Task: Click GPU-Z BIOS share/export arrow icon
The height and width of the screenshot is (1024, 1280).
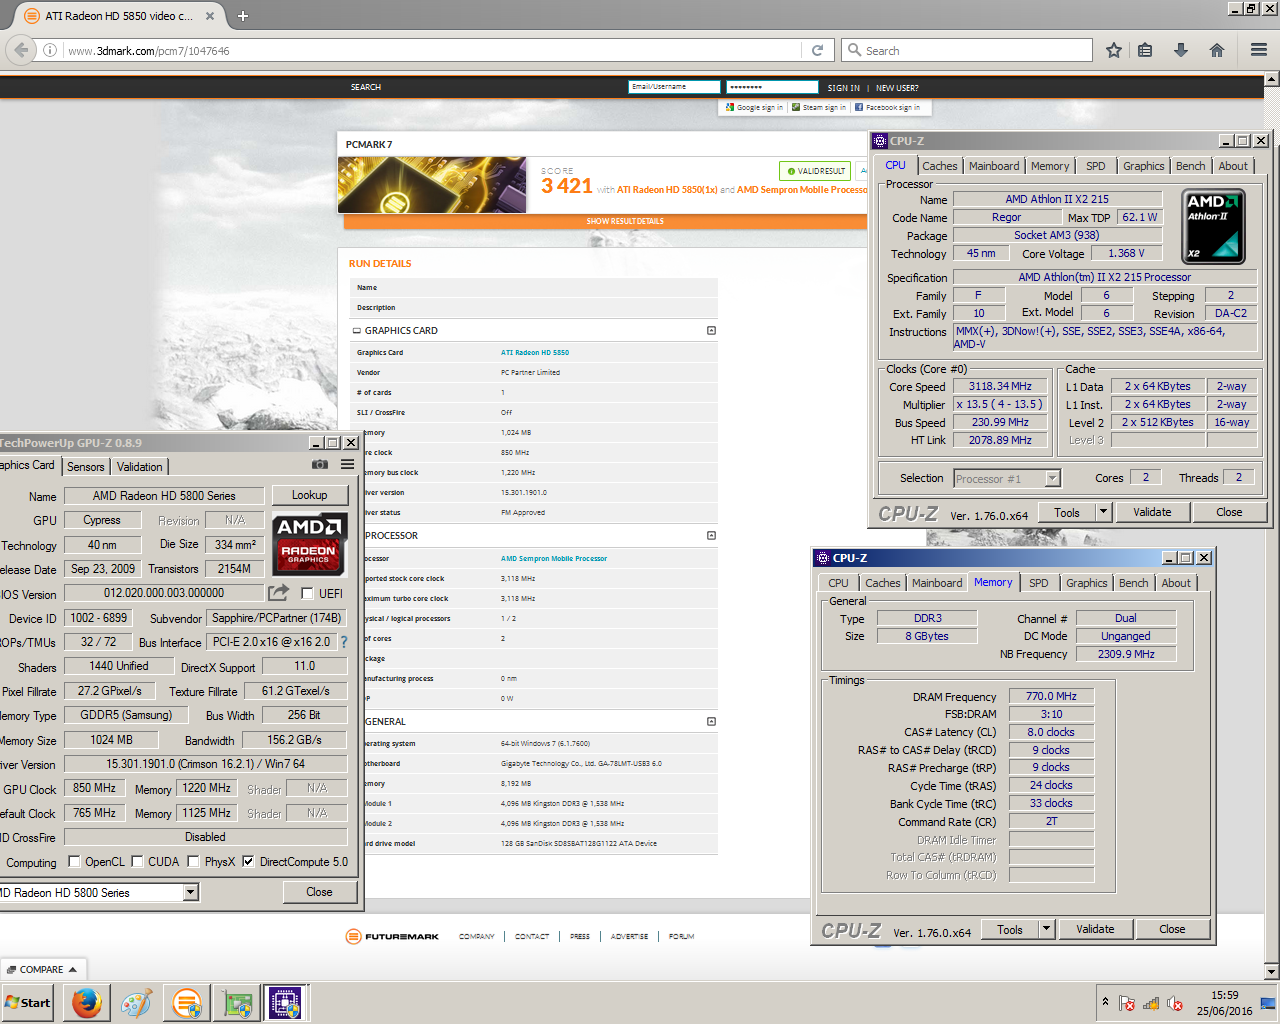Action: (x=279, y=592)
